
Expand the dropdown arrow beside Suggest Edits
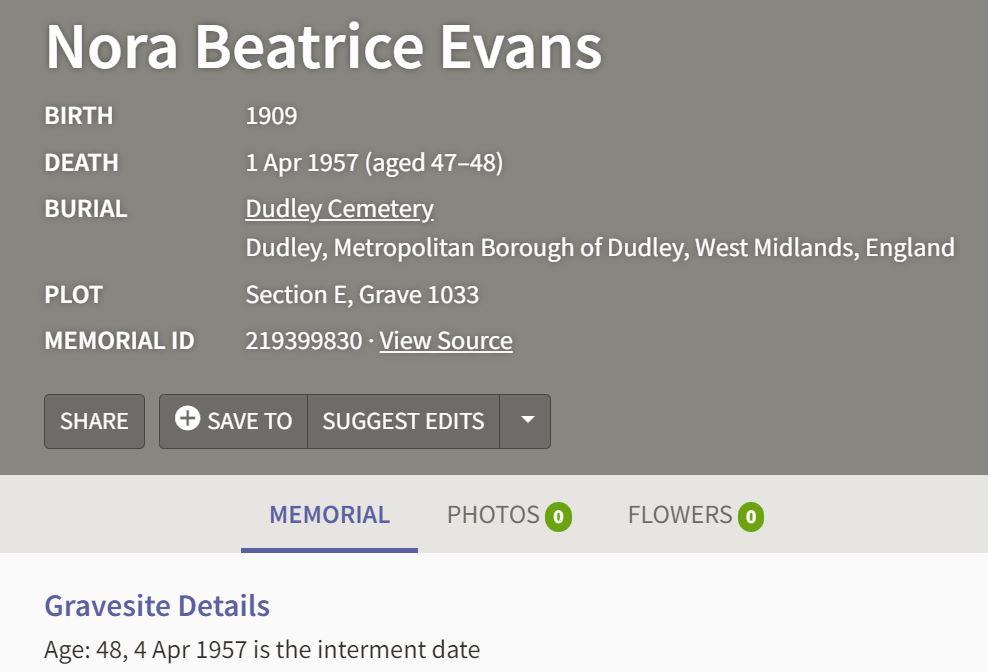[x=527, y=421]
